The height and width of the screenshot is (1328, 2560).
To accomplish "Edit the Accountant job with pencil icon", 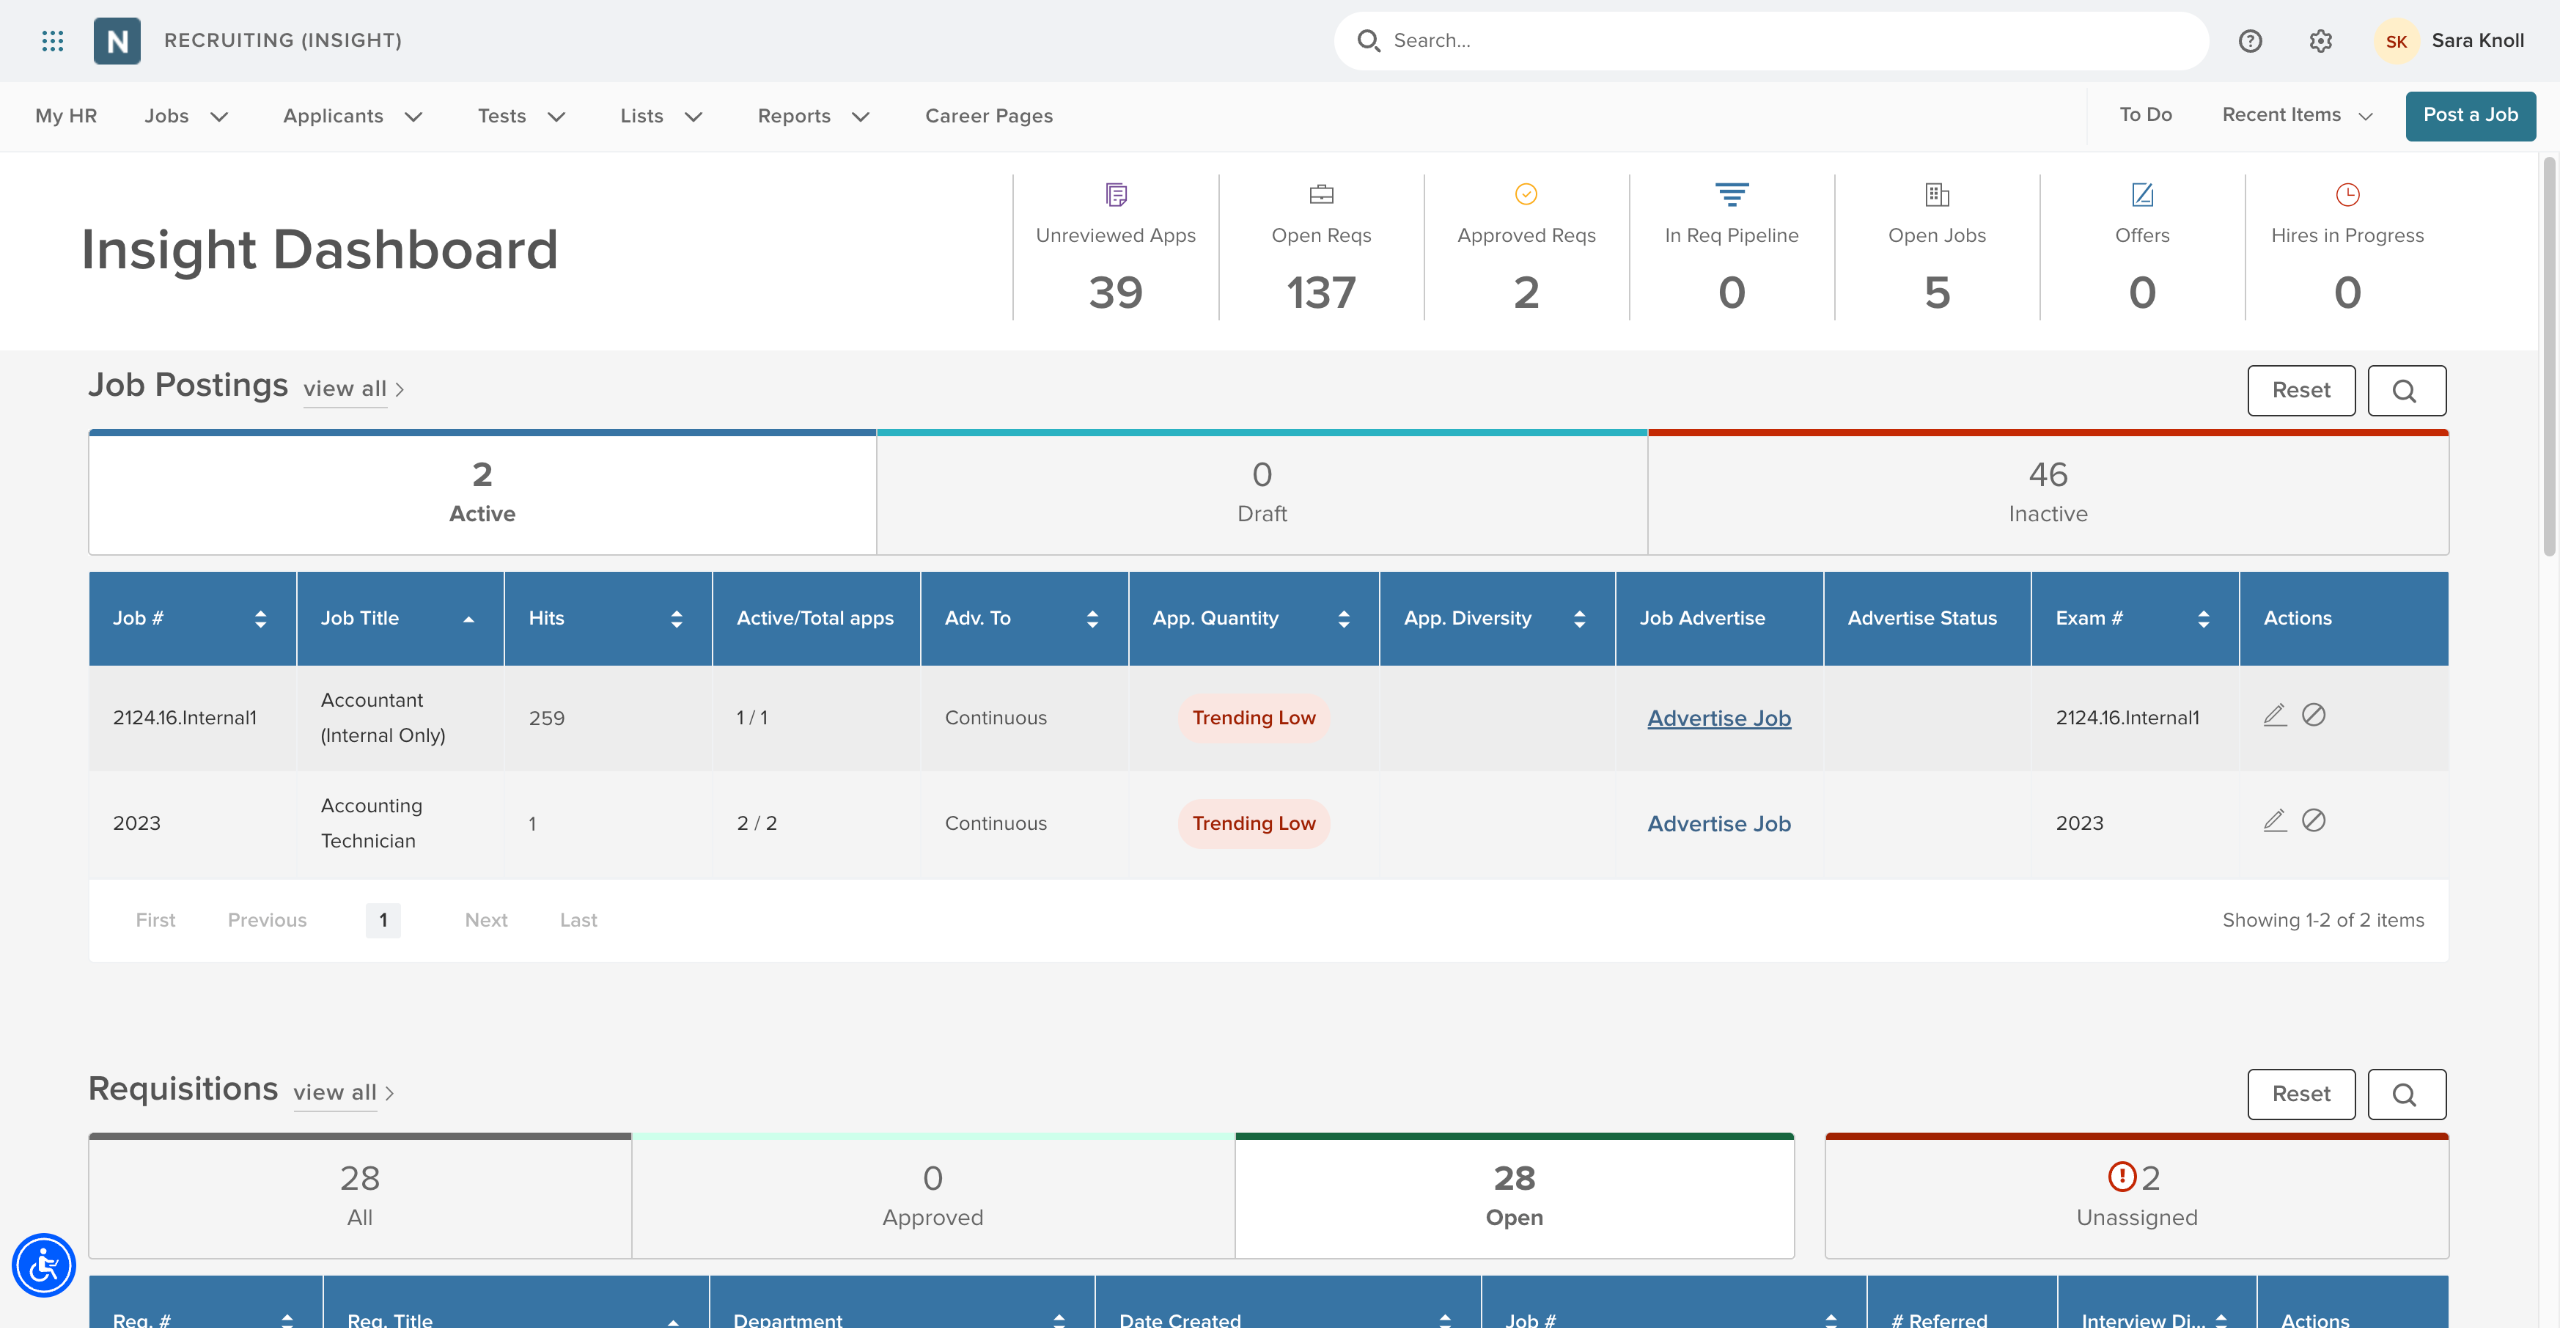I will tap(2275, 715).
